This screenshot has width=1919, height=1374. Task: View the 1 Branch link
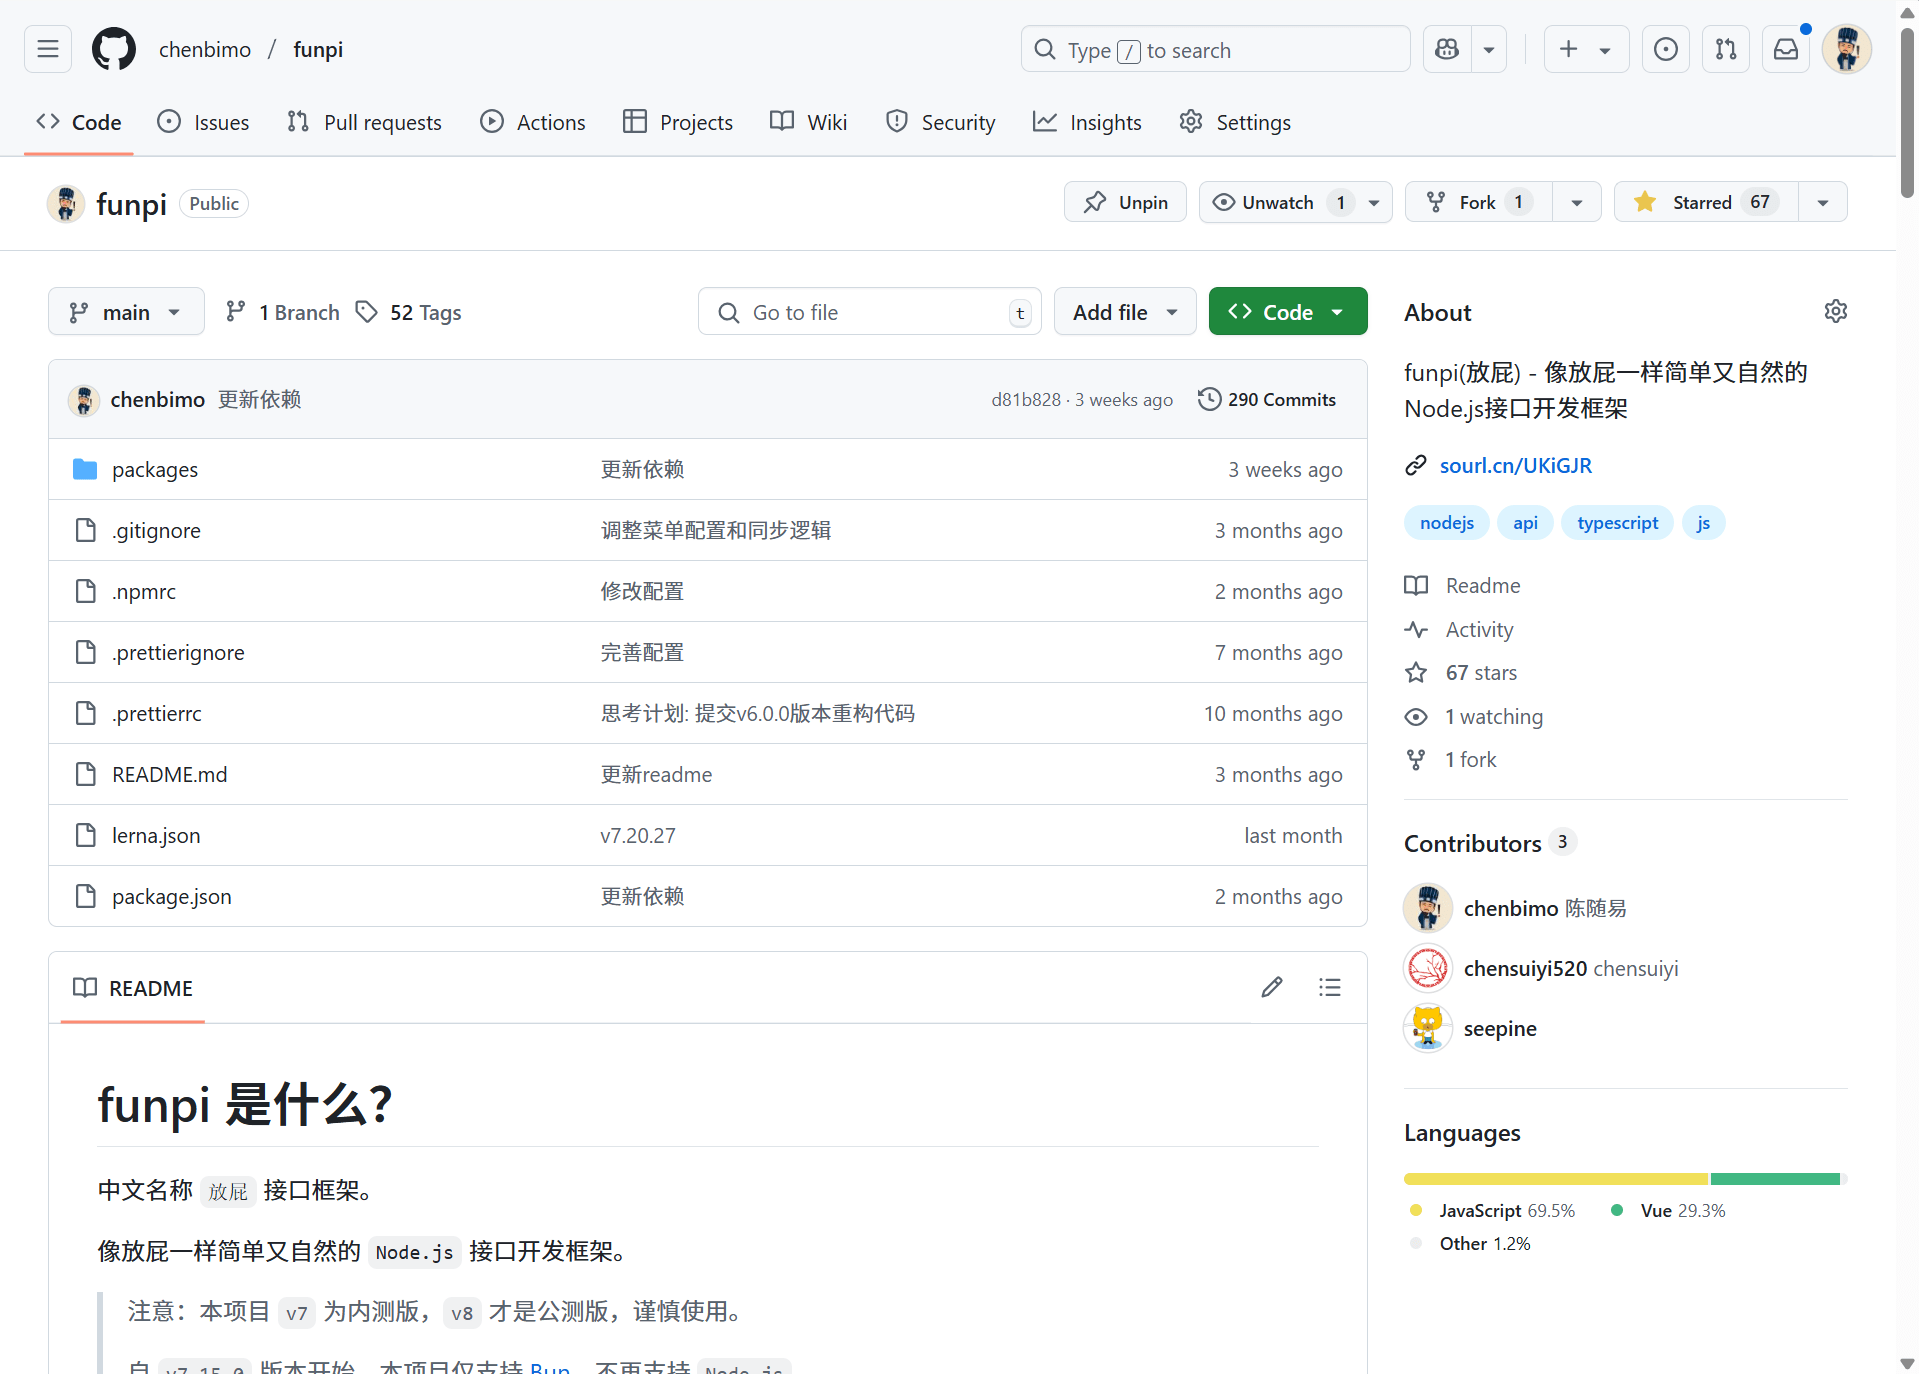(283, 312)
